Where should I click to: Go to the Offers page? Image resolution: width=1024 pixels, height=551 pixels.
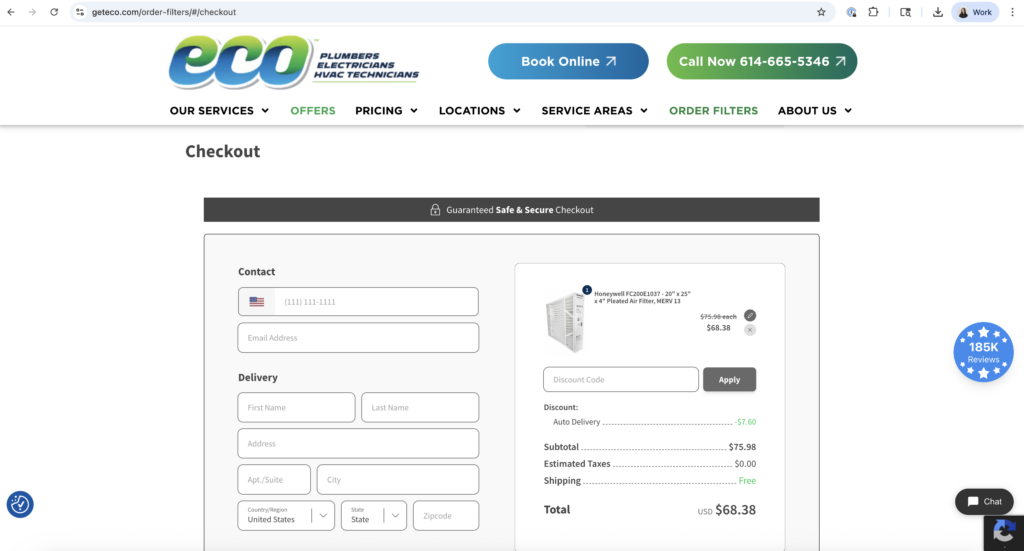coord(313,111)
